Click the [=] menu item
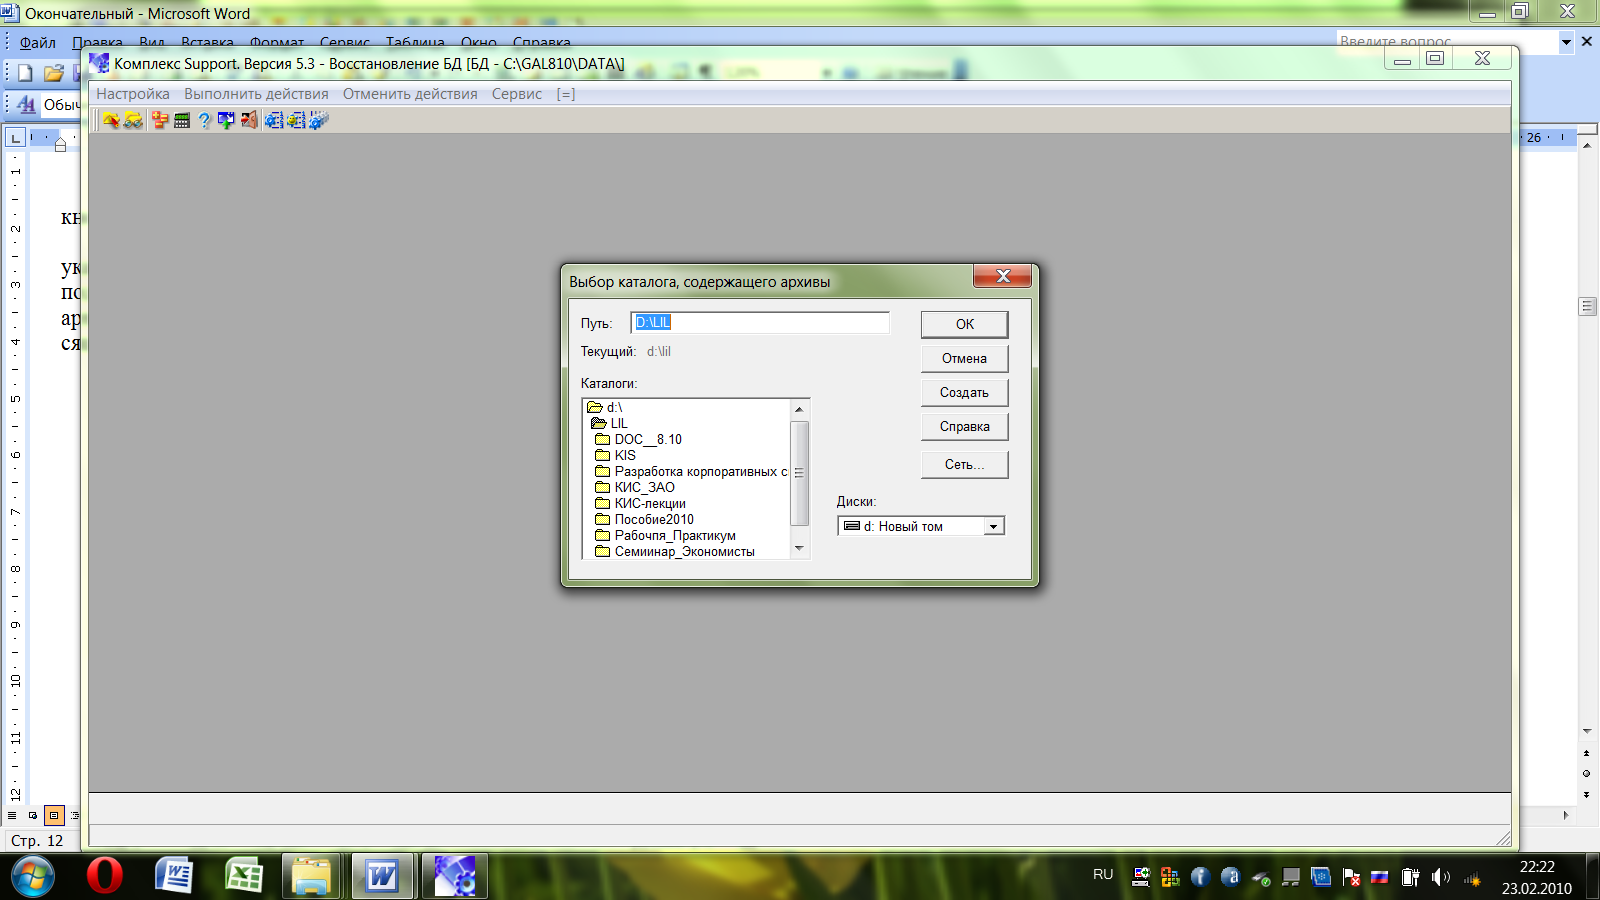This screenshot has width=1600, height=900. click(x=566, y=94)
